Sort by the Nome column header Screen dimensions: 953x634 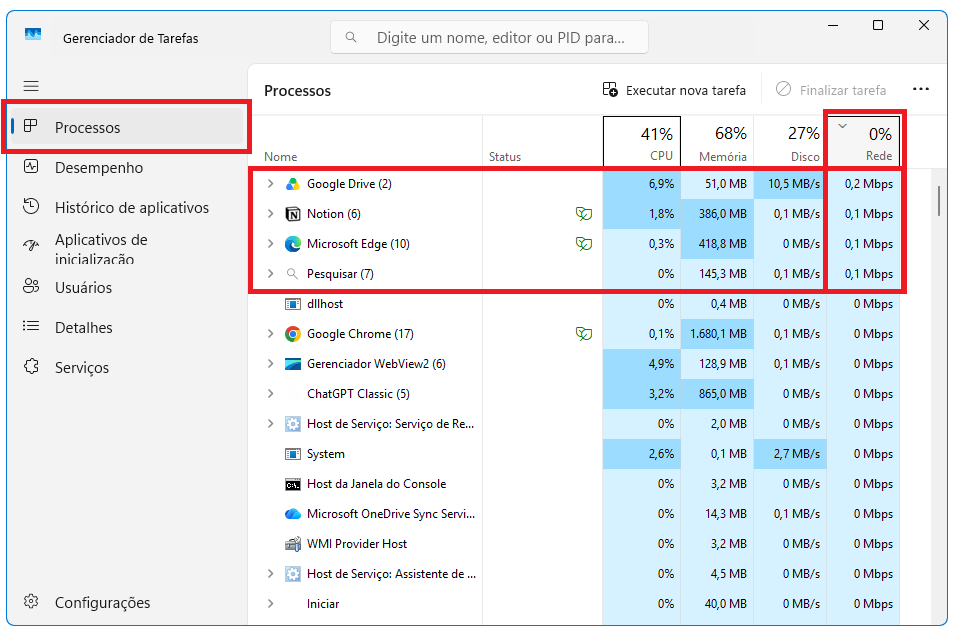click(x=367, y=141)
